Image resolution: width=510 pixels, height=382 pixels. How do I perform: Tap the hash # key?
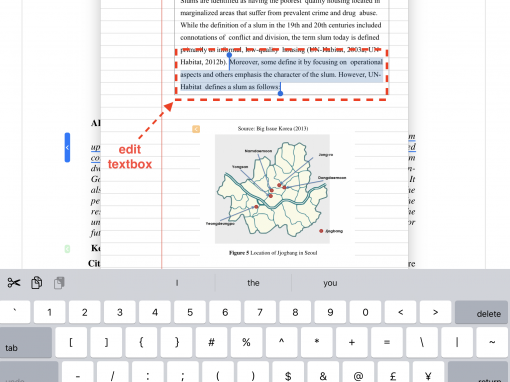coord(211,342)
